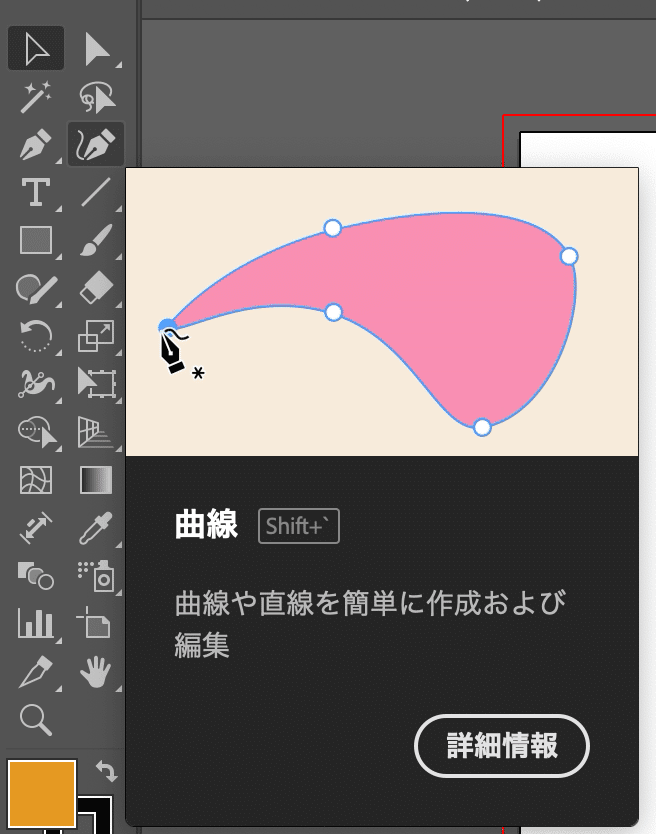This screenshot has height=834, width=656.
Task: Select the Direct Selection tool
Action: tap(96, 48)
